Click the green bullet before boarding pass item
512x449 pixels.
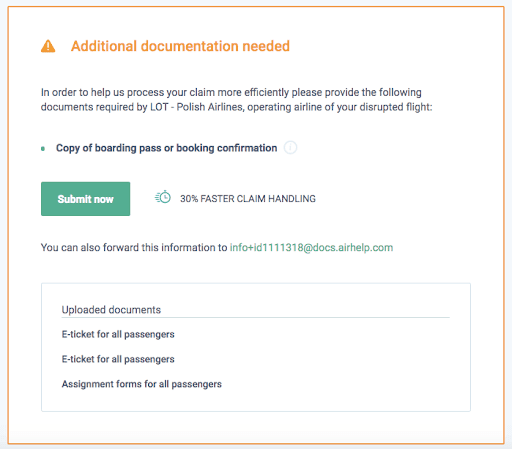click(43, 149)
